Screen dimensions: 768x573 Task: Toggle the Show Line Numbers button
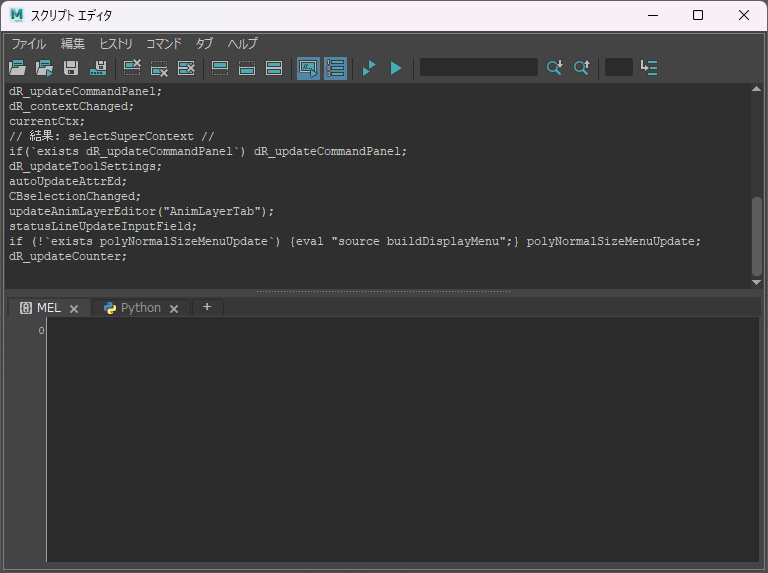coord(336,68)
